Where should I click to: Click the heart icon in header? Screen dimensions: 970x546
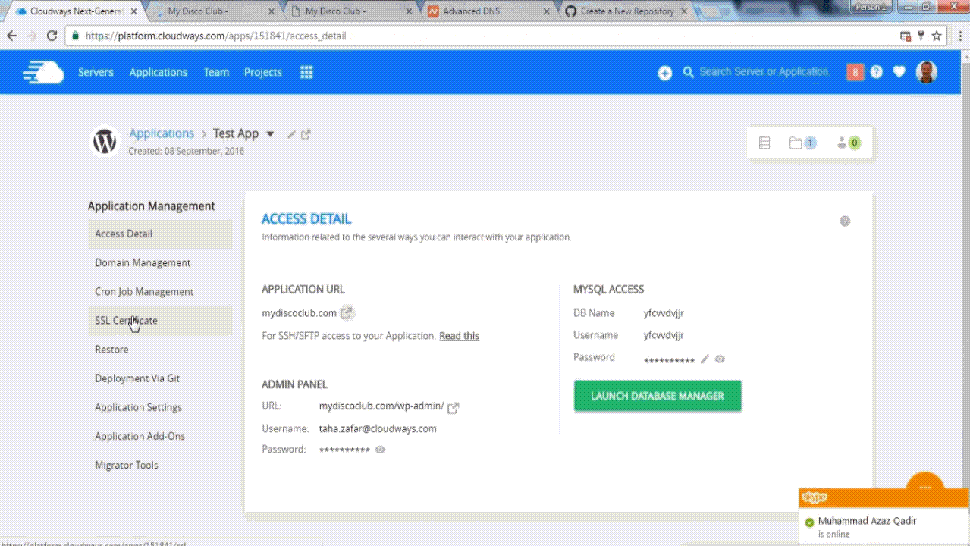coord(899,72)
